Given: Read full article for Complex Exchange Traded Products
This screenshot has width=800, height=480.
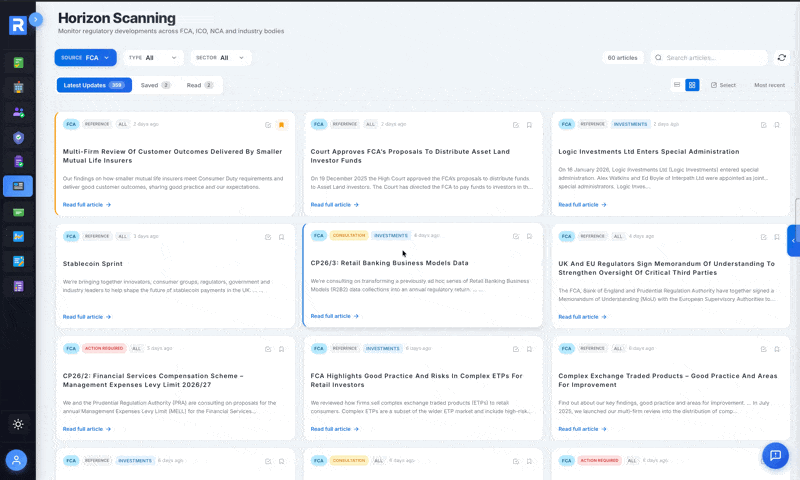Looking at the screenshot, I should [x=582, y=429].
